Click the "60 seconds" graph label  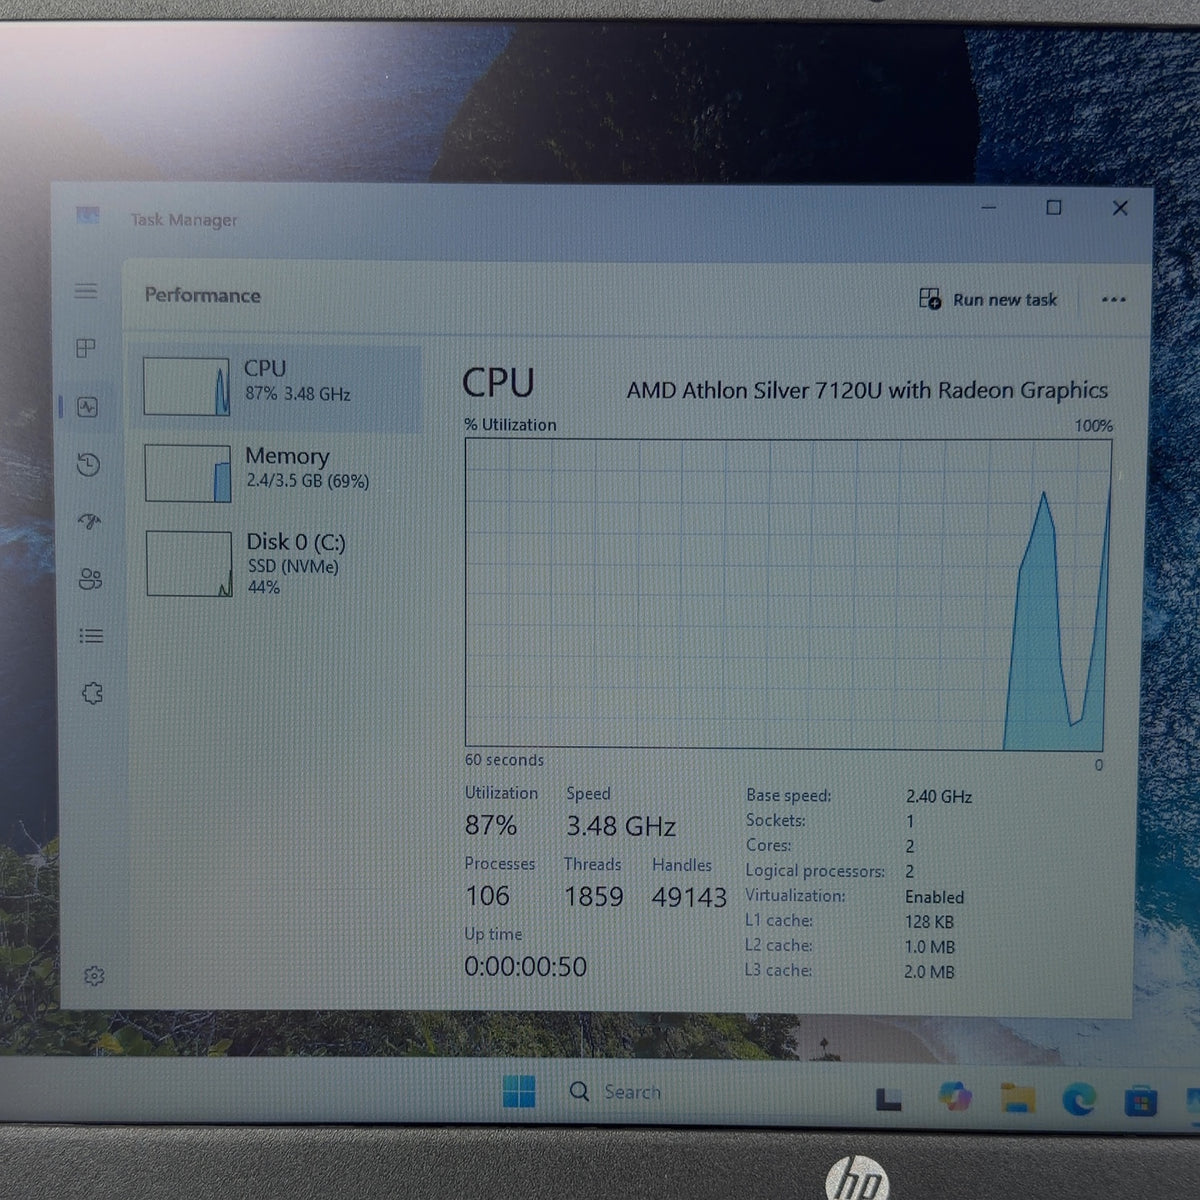504,760
